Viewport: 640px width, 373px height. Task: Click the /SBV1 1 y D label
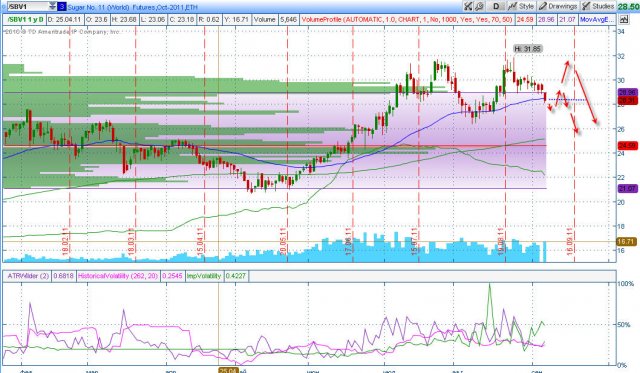pyautogui.click(x=25, y=19)
